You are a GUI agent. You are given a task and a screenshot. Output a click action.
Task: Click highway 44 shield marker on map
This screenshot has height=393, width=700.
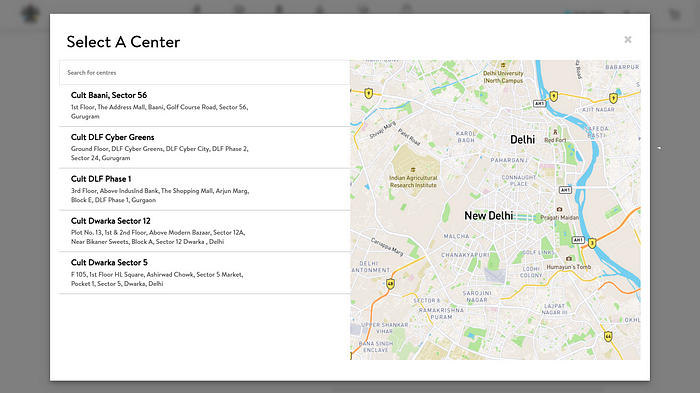point(608,336)
